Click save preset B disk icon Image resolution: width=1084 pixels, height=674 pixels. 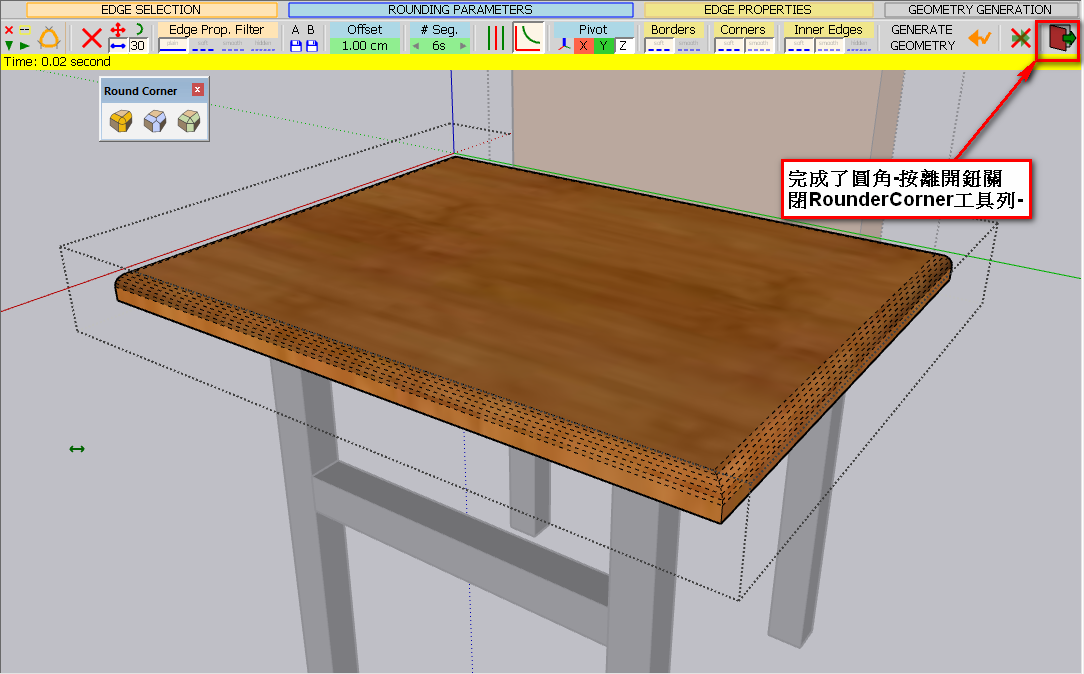(312, 46)
